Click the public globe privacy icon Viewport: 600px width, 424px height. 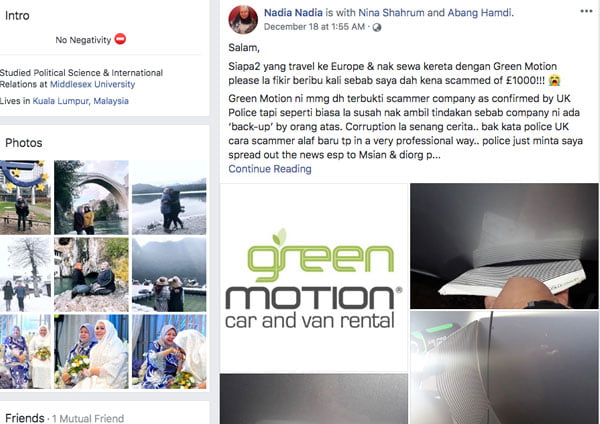[x=377, y=27]
